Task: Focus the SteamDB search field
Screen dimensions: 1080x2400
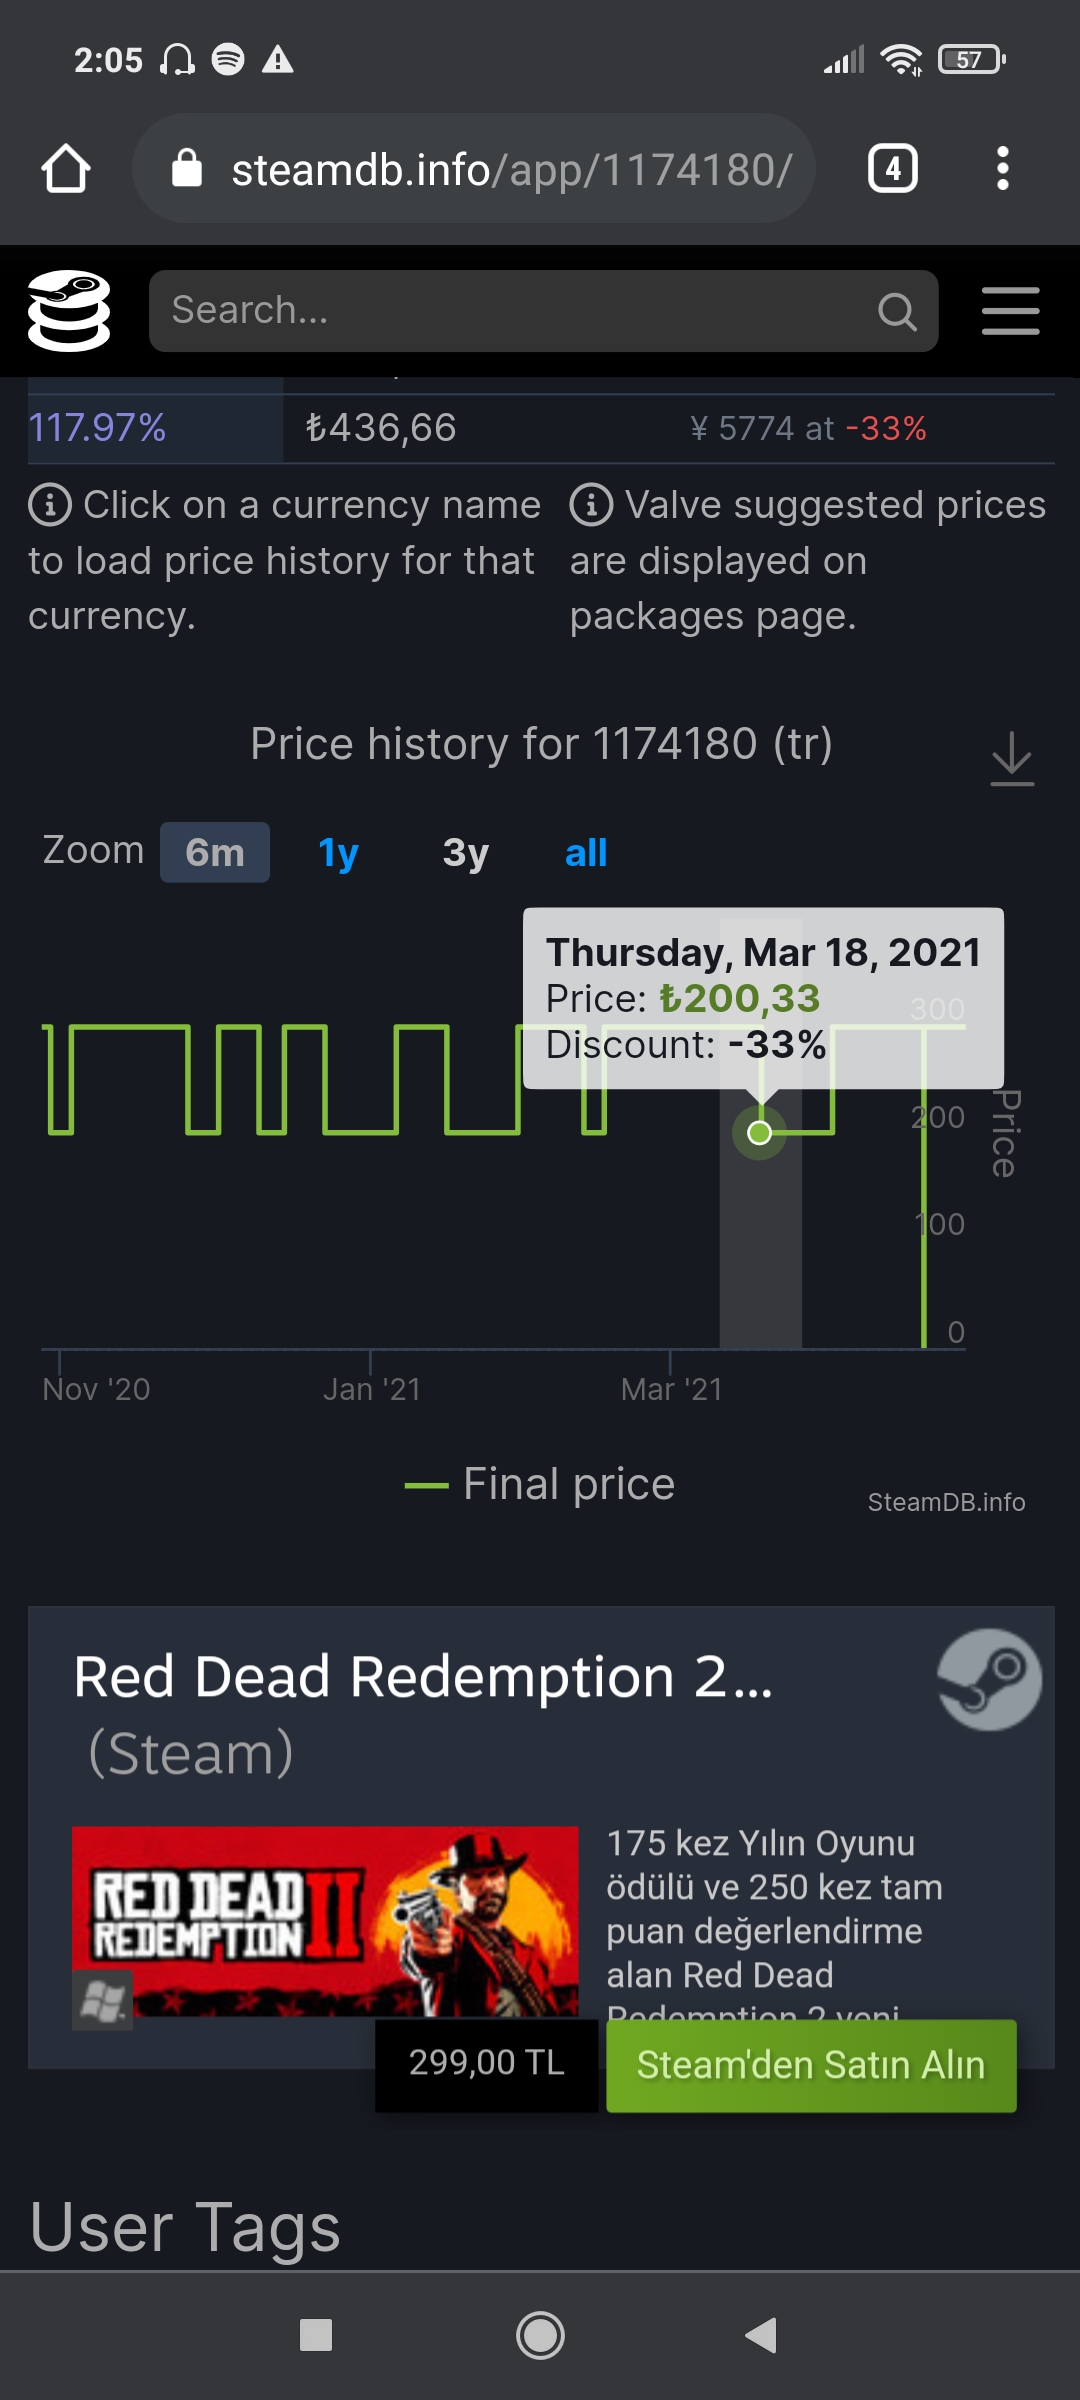Action: [x=510, y=311]
